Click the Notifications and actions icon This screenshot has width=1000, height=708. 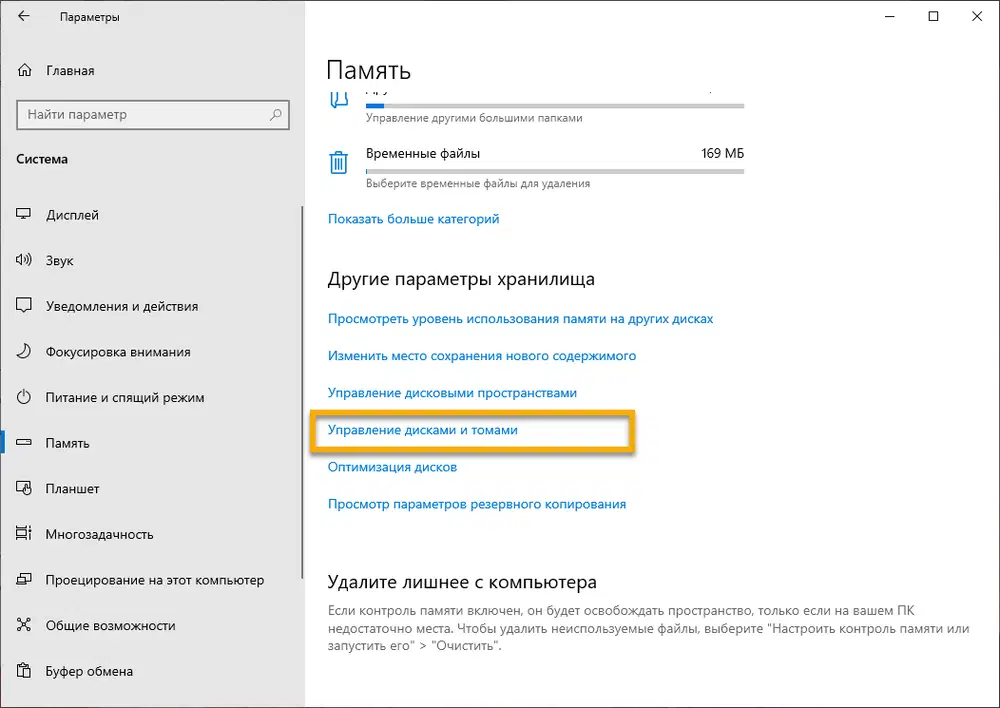pyautogui.click(x=25, y=307)
